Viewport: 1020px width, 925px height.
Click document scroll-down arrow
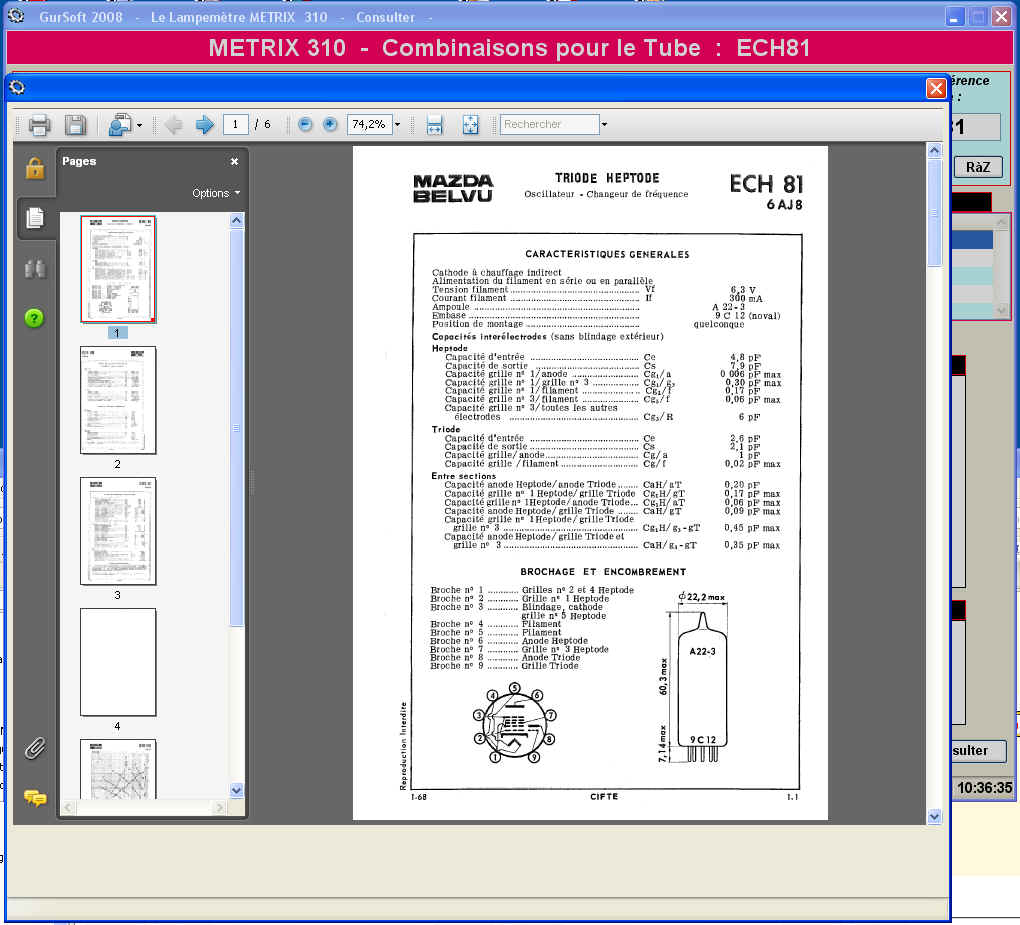pyautogui.click(x=934, y=816)
